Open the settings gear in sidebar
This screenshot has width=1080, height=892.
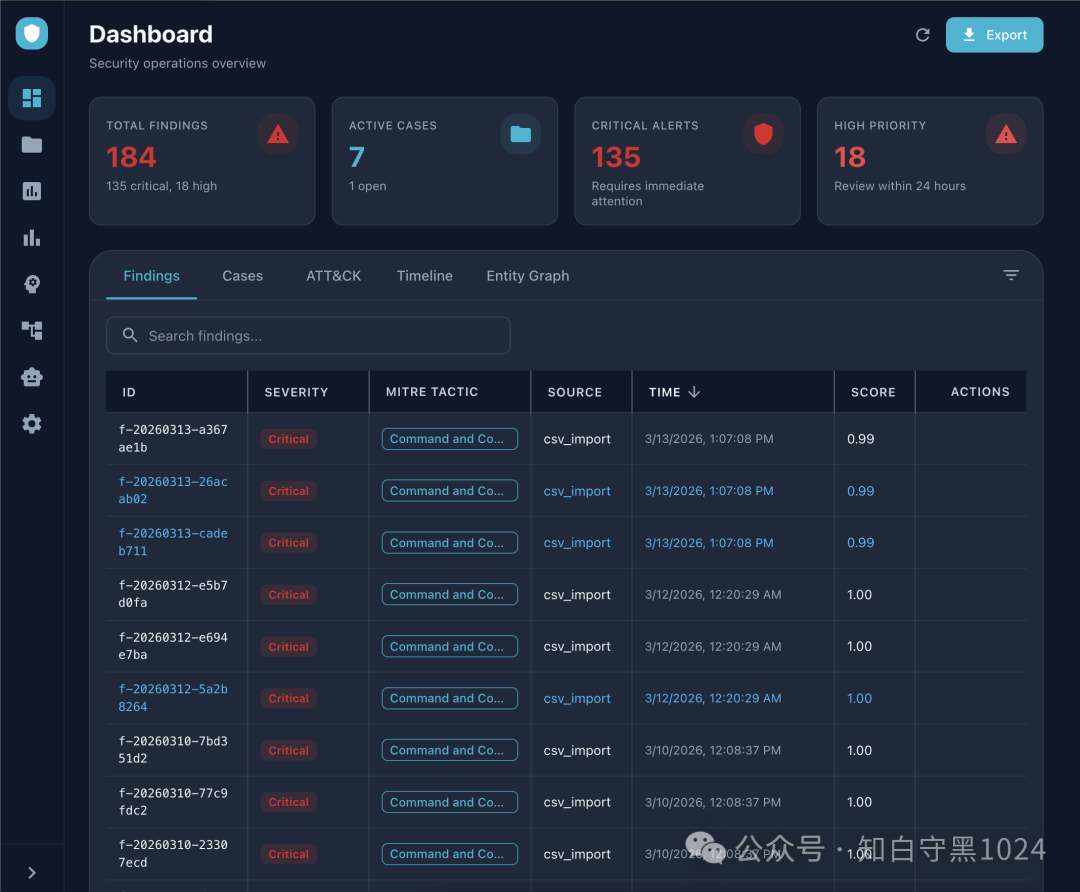coord(32,424)
